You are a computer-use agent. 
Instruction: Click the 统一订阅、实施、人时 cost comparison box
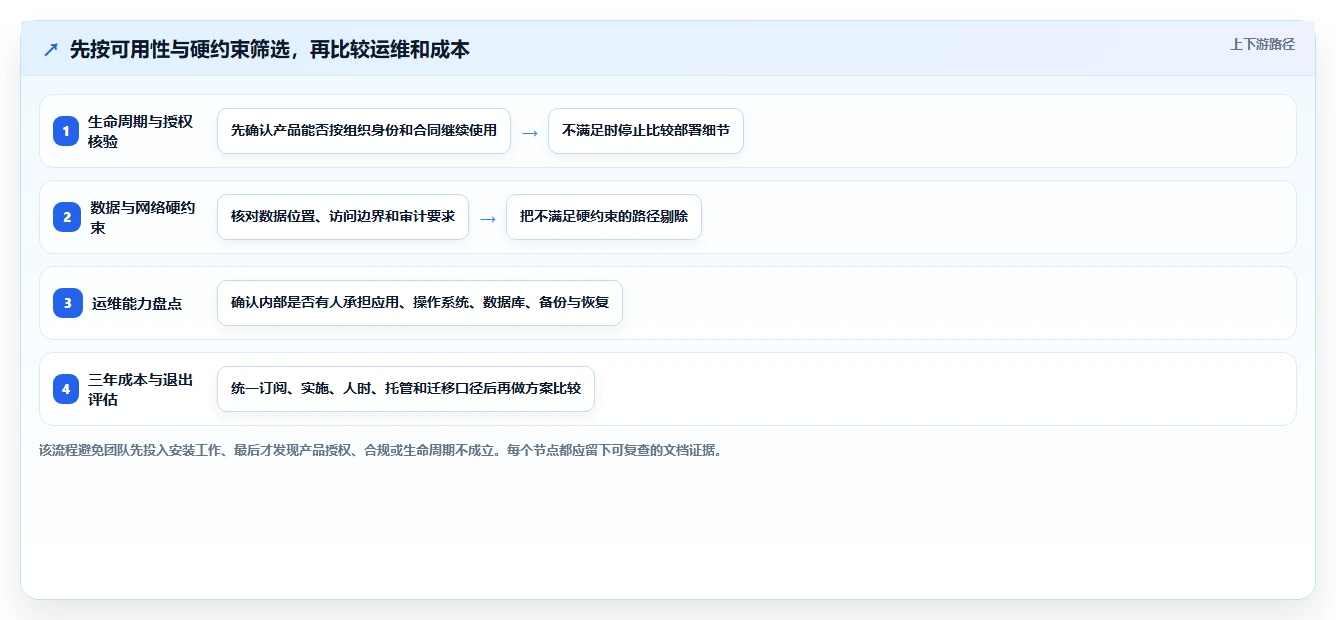(406, 389)
